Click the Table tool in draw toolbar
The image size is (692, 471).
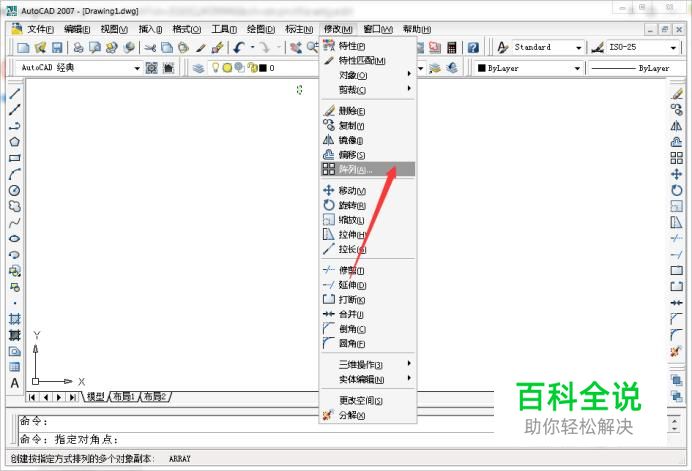[x=15, y=367]
